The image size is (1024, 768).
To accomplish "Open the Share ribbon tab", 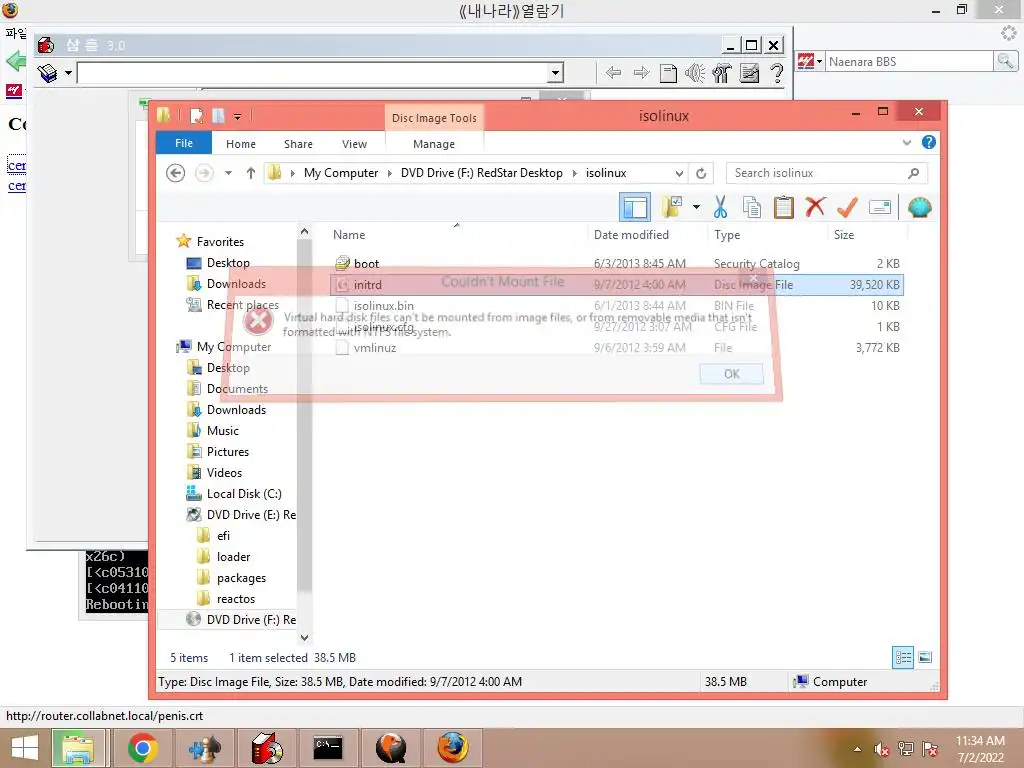I will pyautogui.click(x=298, y=144).
